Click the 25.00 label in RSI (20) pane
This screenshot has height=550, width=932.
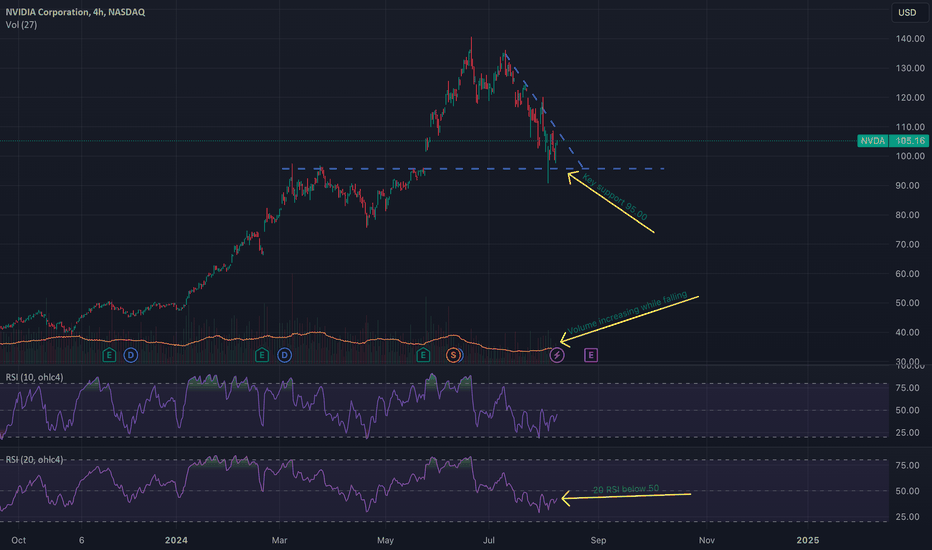pos(908,517)
